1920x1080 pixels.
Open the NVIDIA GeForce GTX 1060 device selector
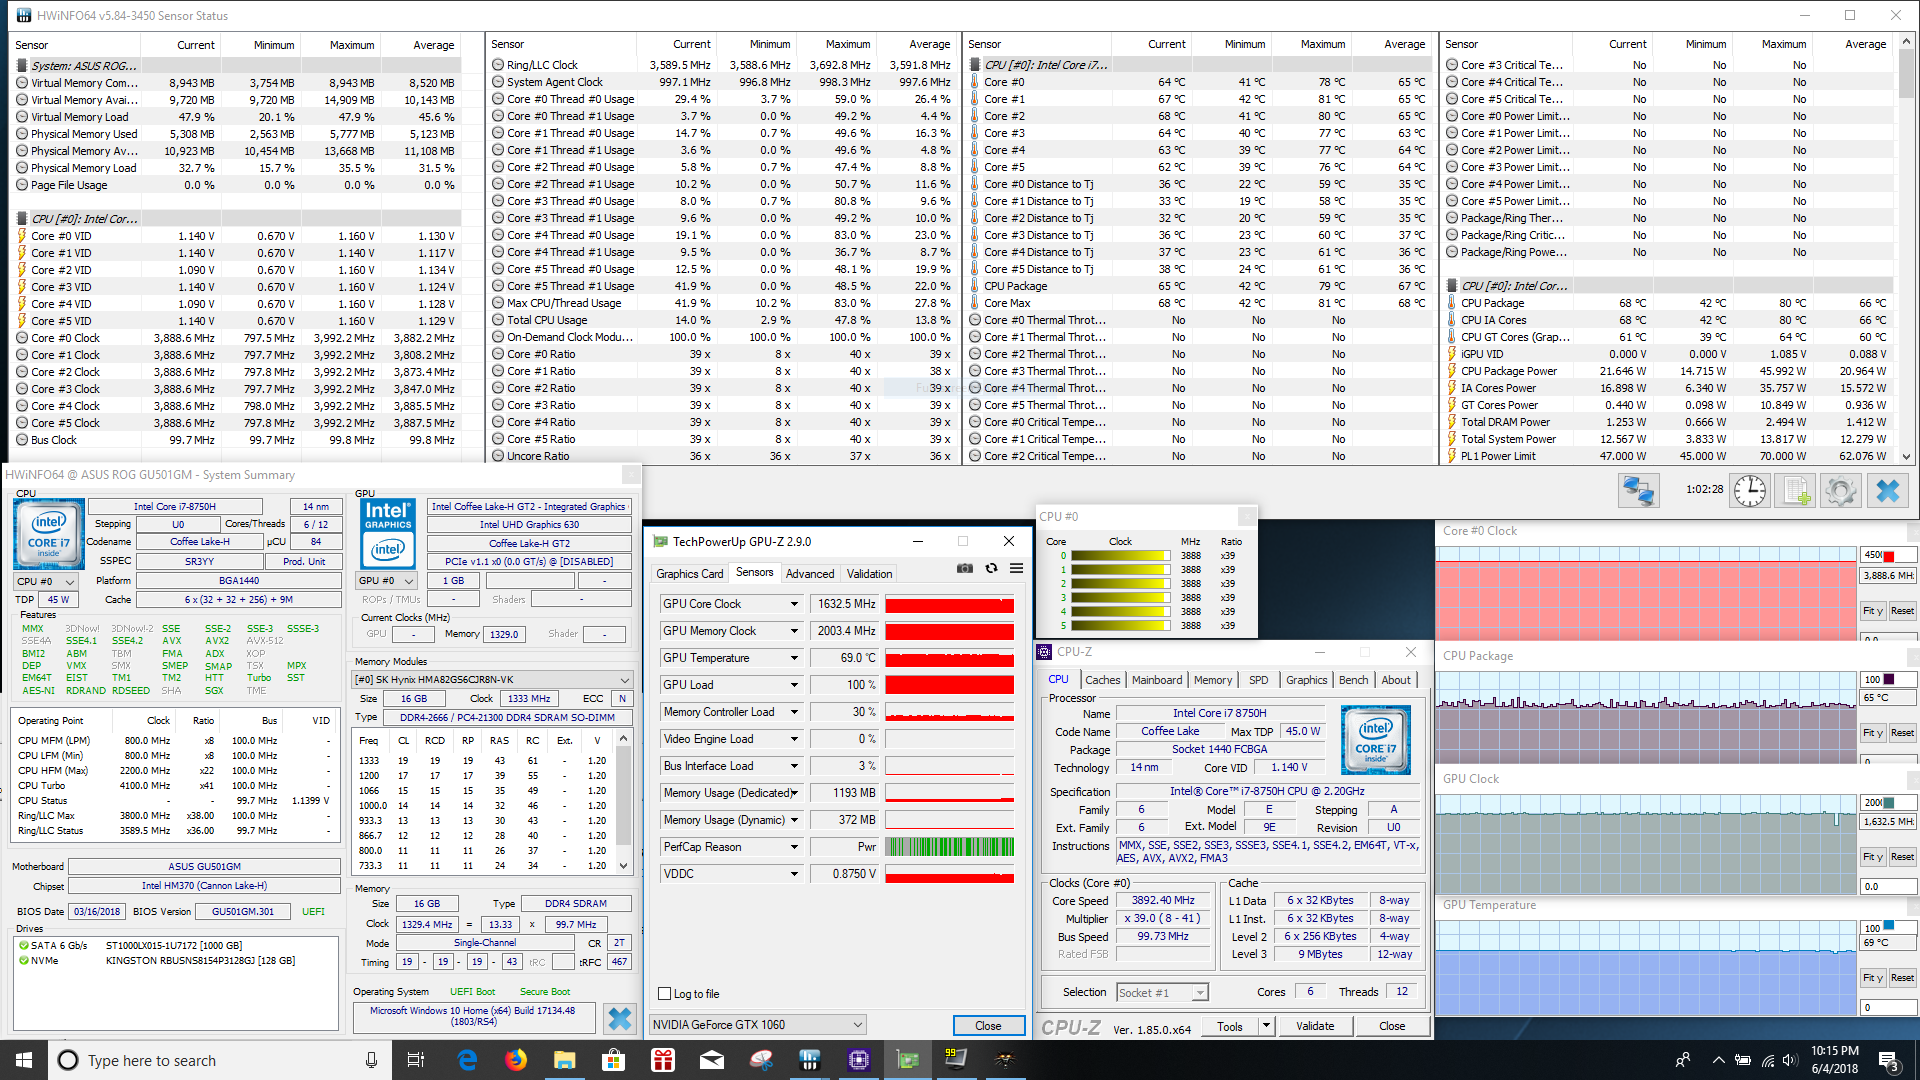[x=758, y=1024]
